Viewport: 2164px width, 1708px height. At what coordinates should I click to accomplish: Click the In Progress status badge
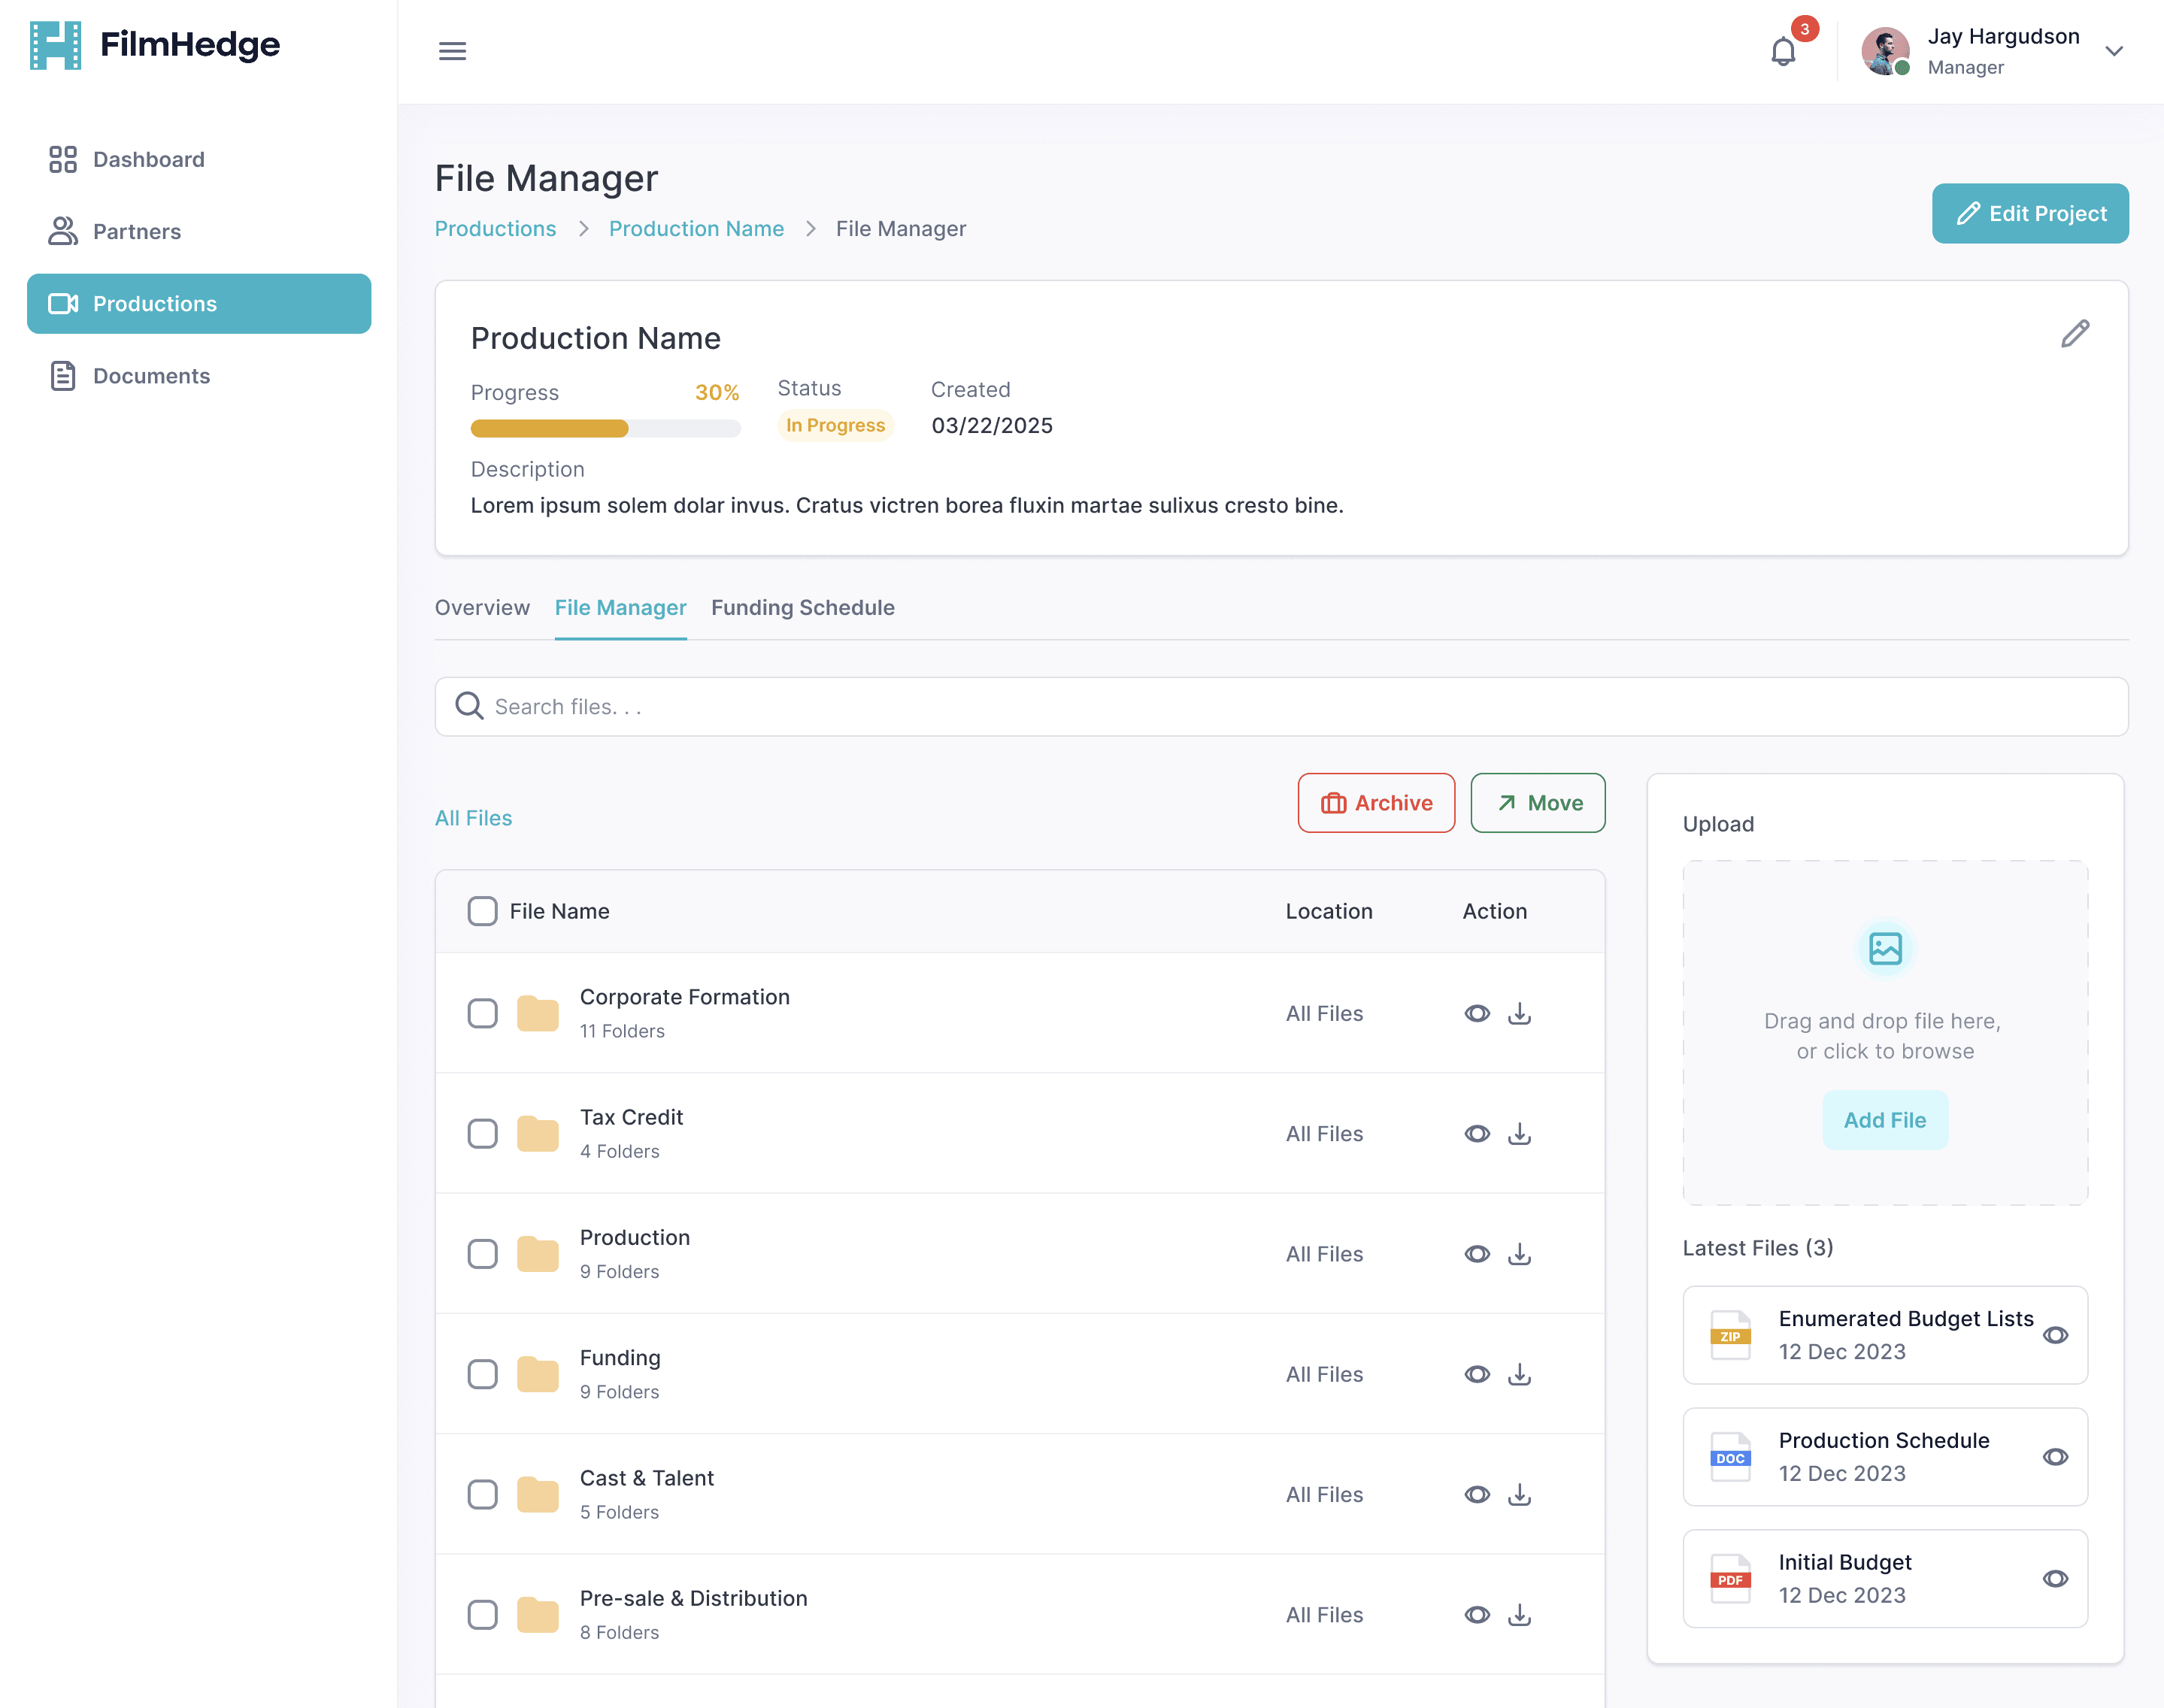pyautogui.click(x=835, y=425)
